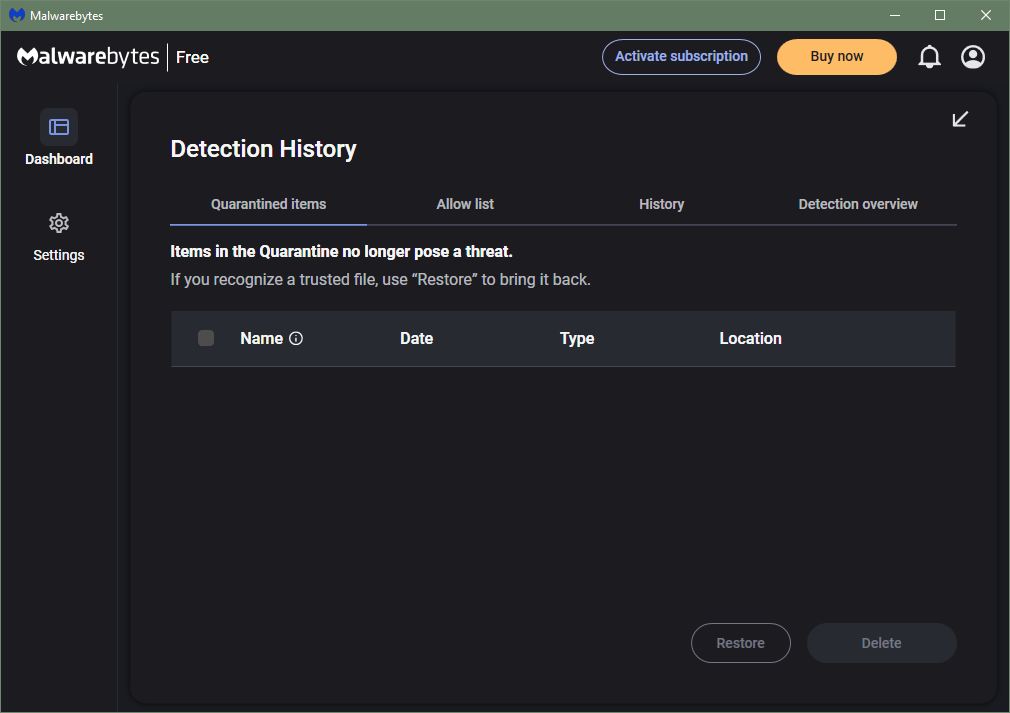Open the account profile icon
The height and width of the screenshot is (713, 1010).
[x=973, y=57]
